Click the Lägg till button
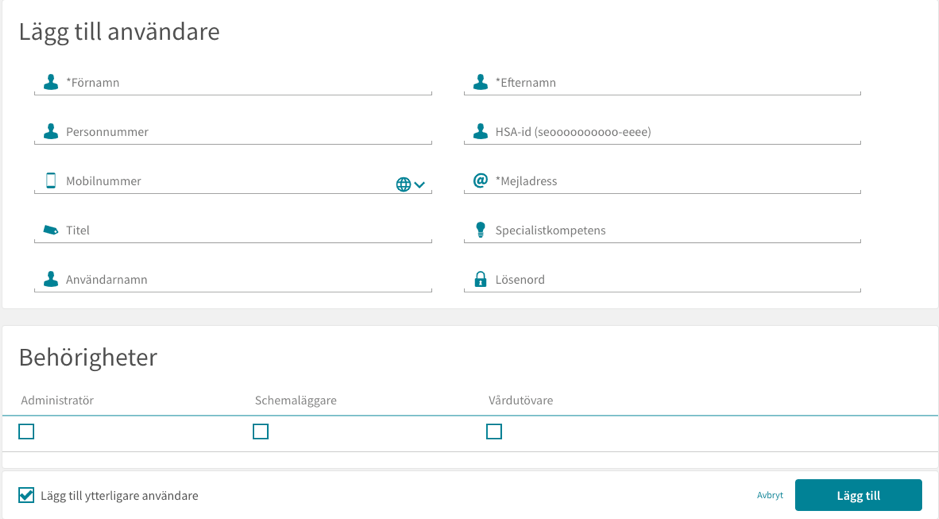 858,495
